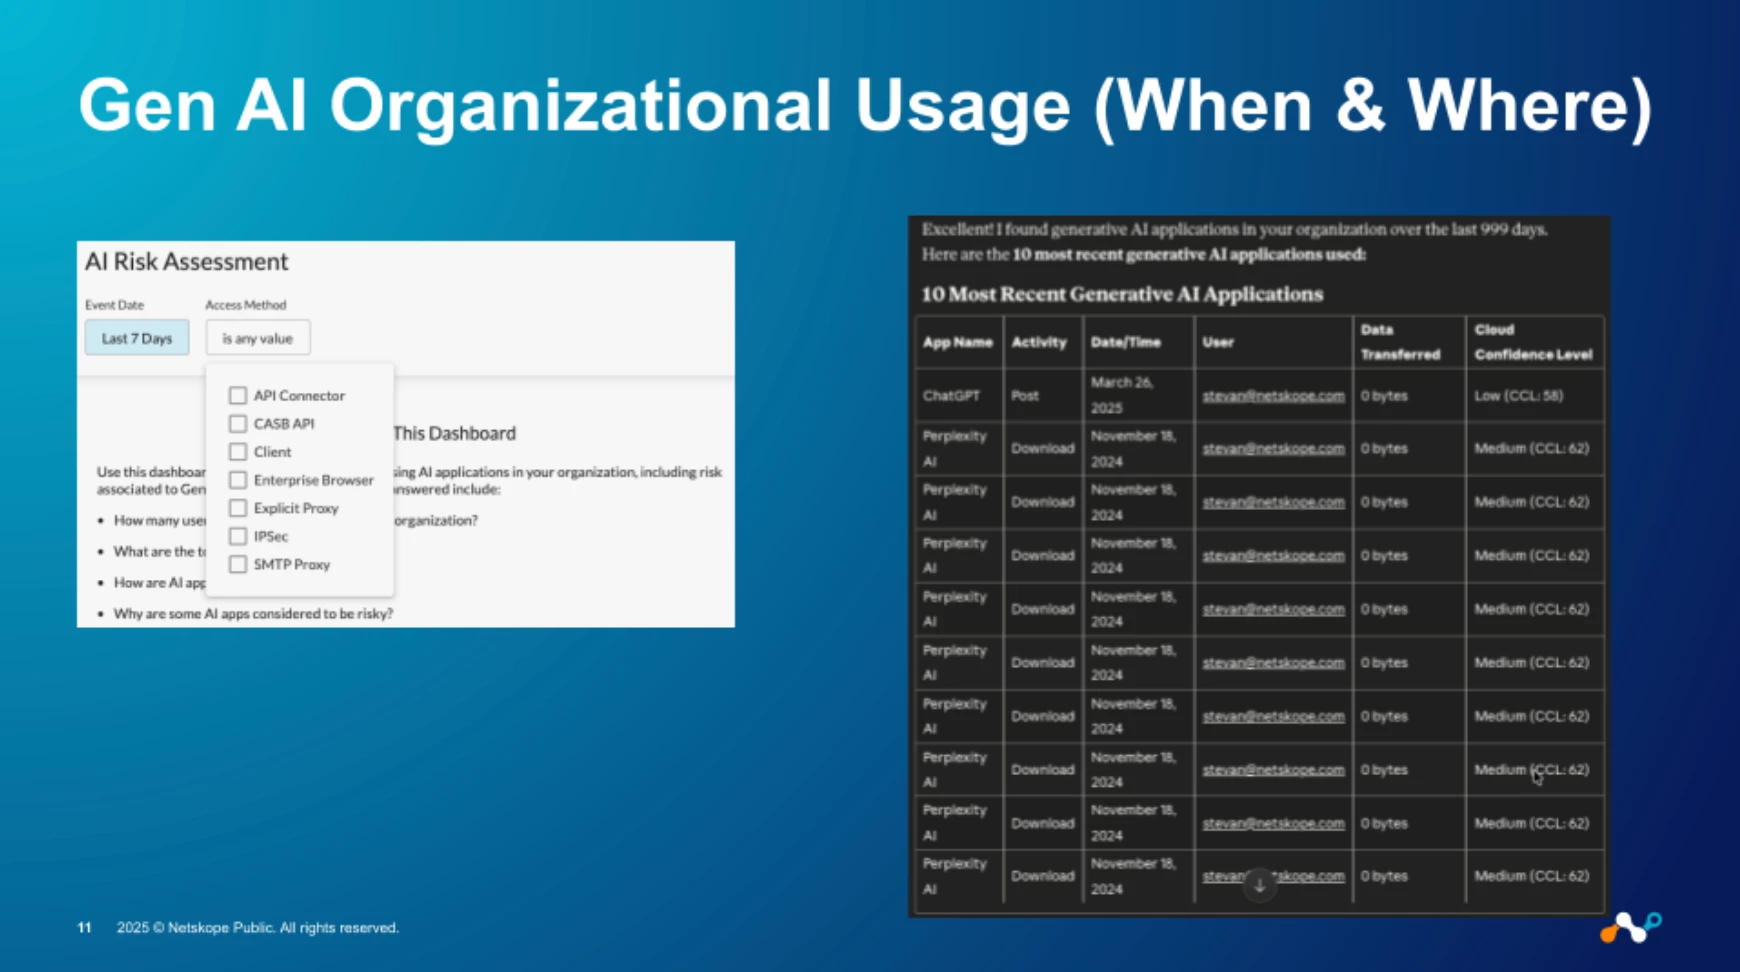Click the slide page number 11

click(84, 928)
